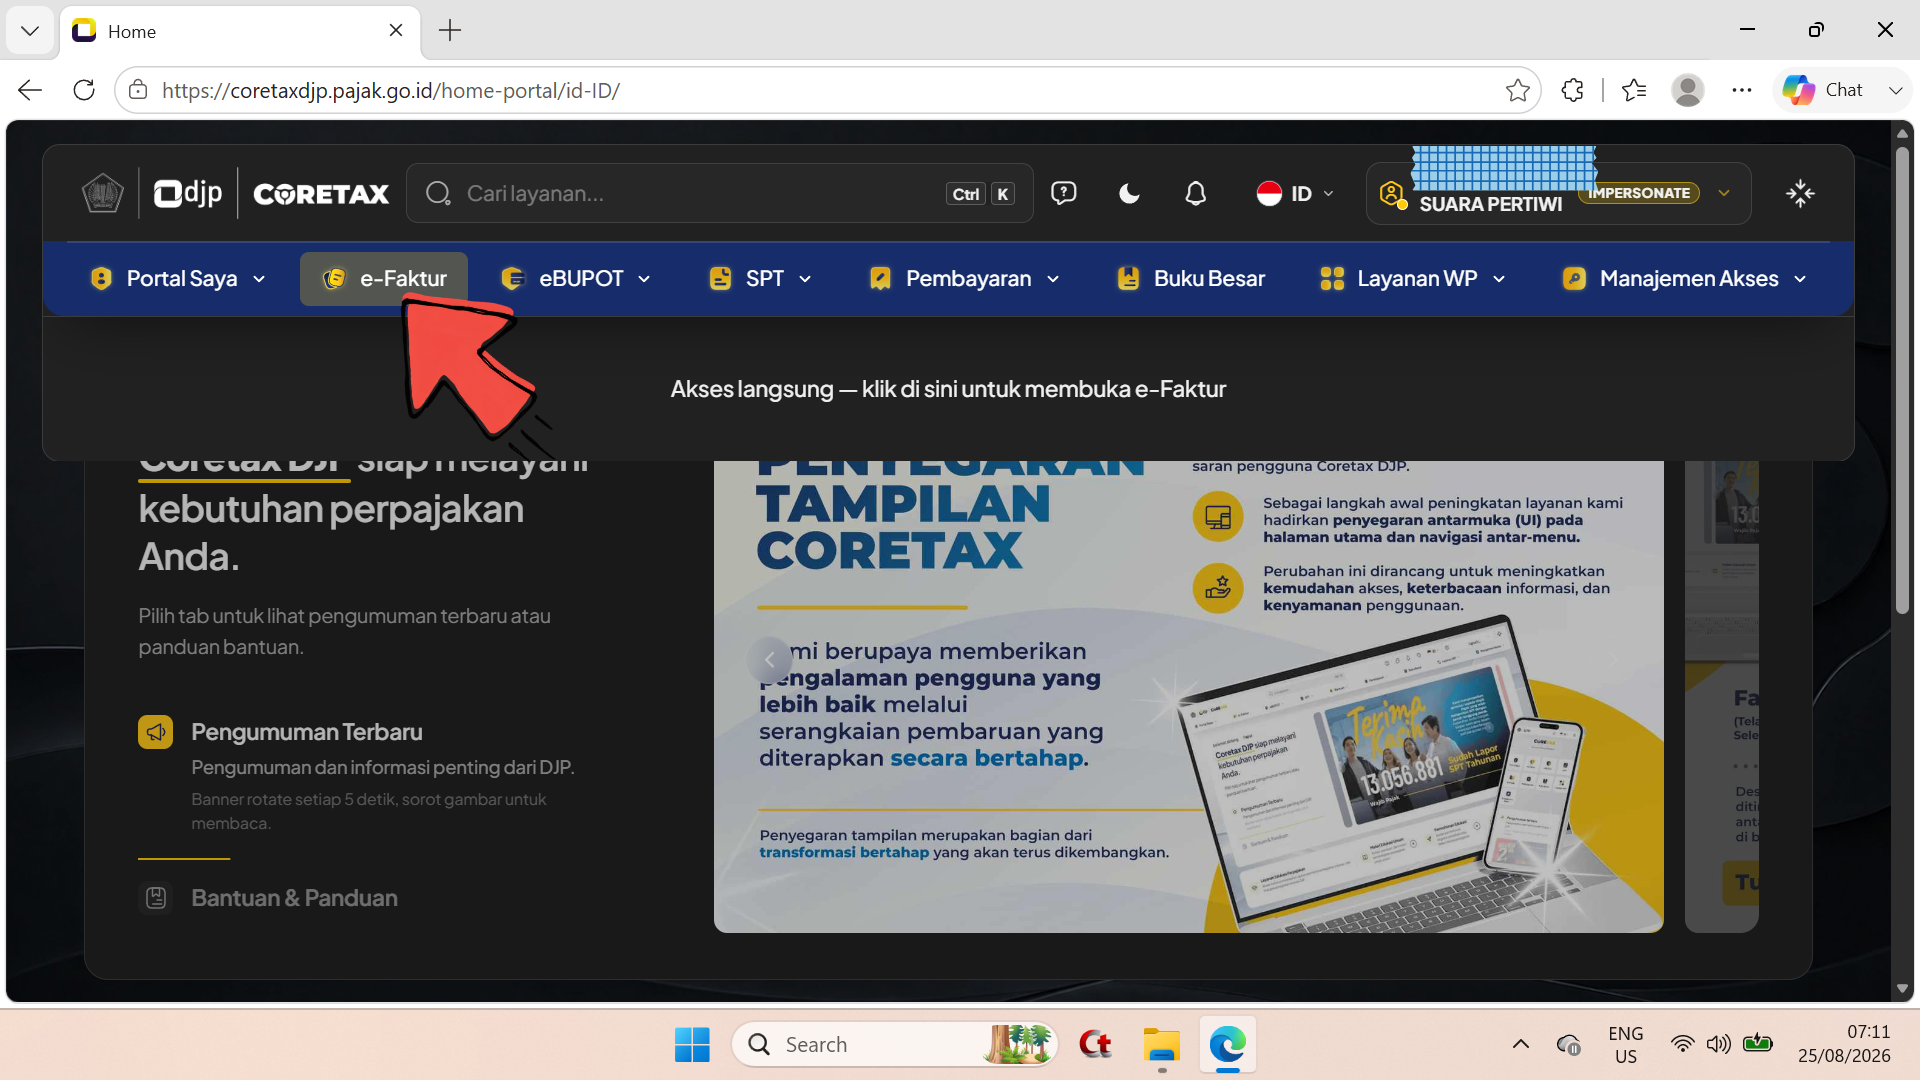The height and width of the screenshot is (1080, 1920).
Task: Refresh the page
Action: pos(84,90)
